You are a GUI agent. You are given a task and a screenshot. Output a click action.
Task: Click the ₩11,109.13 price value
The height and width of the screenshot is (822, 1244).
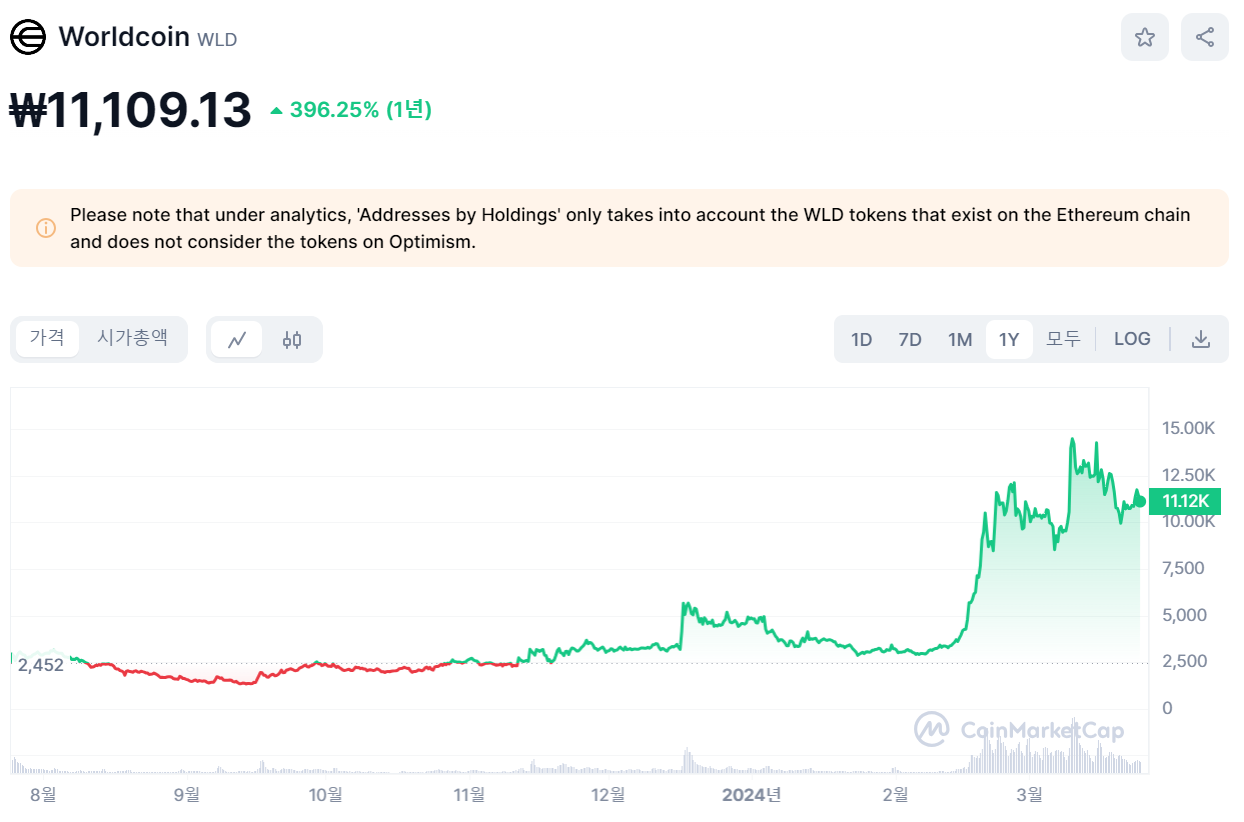(130, 110)
